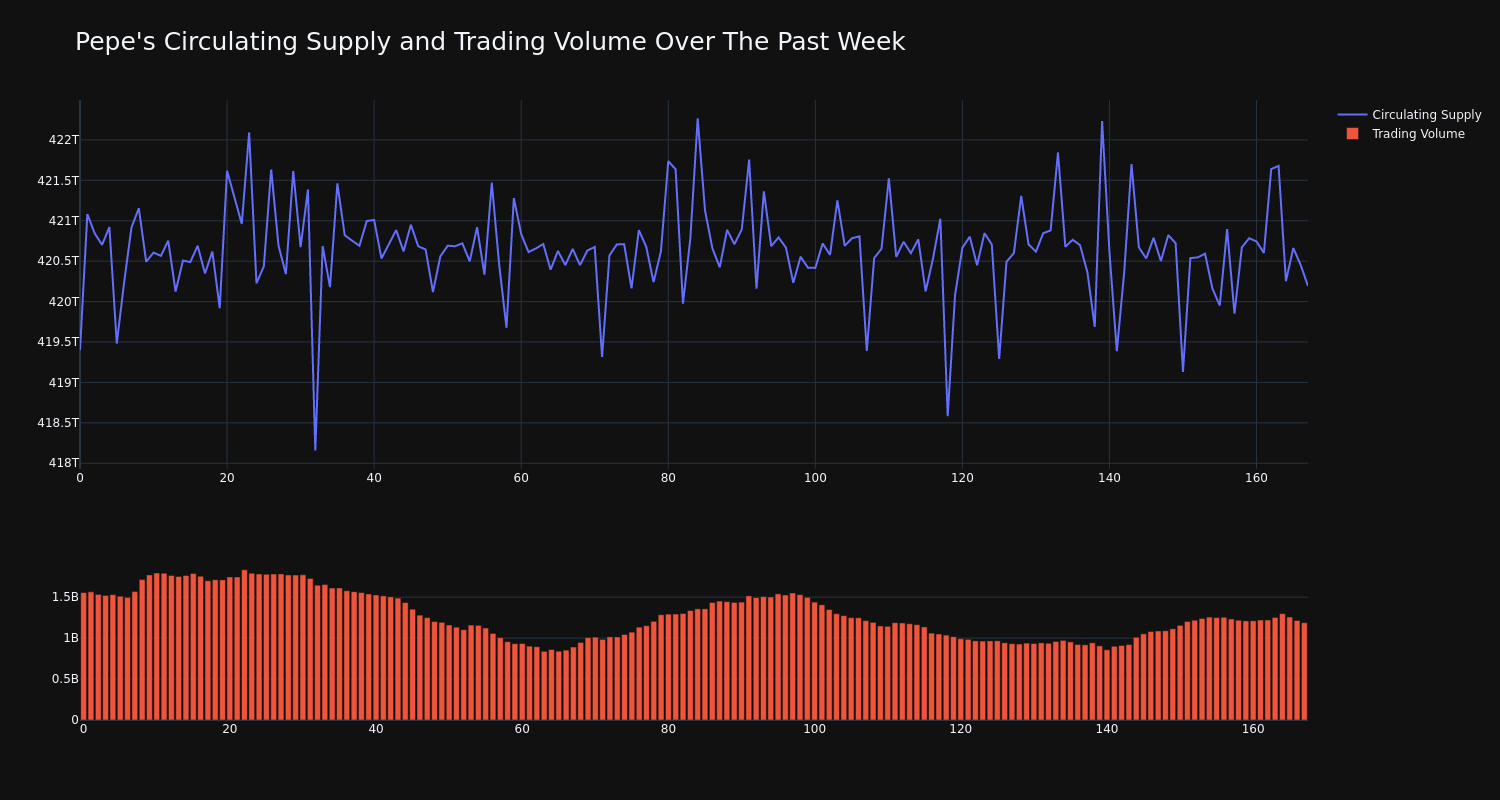Click the 421.5T y-axis label
Image resolution: width=1500 pixels, height=800 pixels.
58,181
